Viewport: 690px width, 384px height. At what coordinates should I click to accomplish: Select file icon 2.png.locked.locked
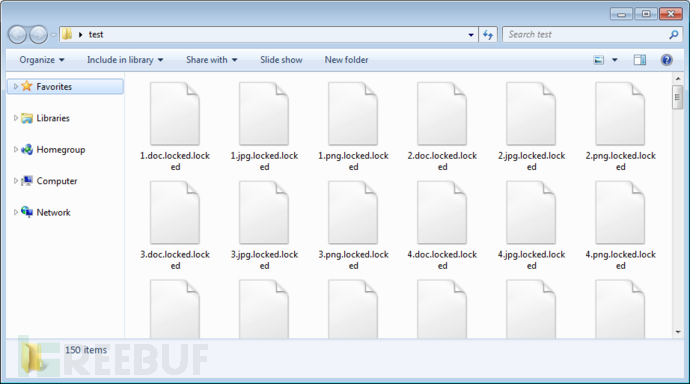(620, 114)
